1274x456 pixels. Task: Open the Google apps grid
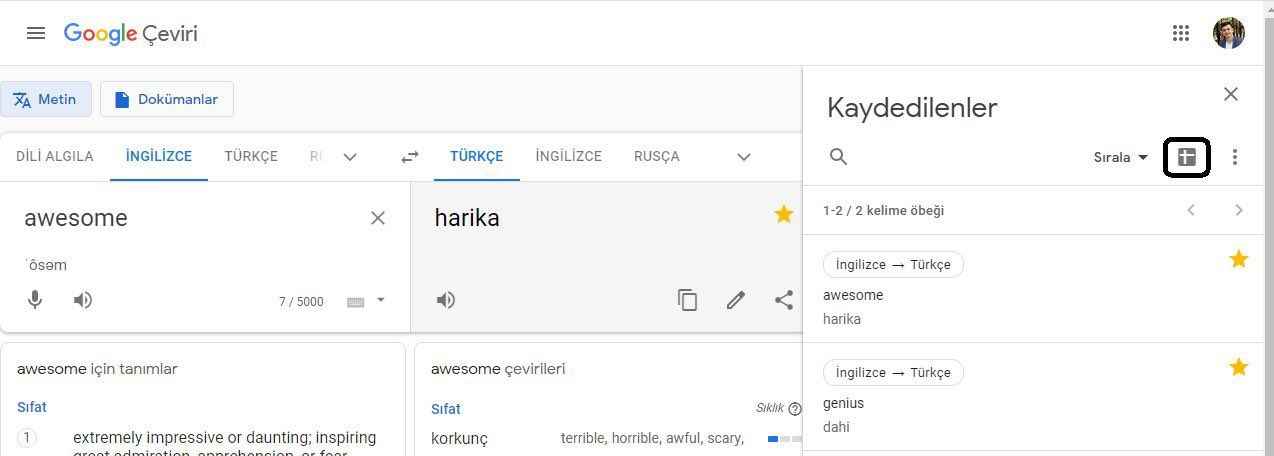pos(1181,33)
